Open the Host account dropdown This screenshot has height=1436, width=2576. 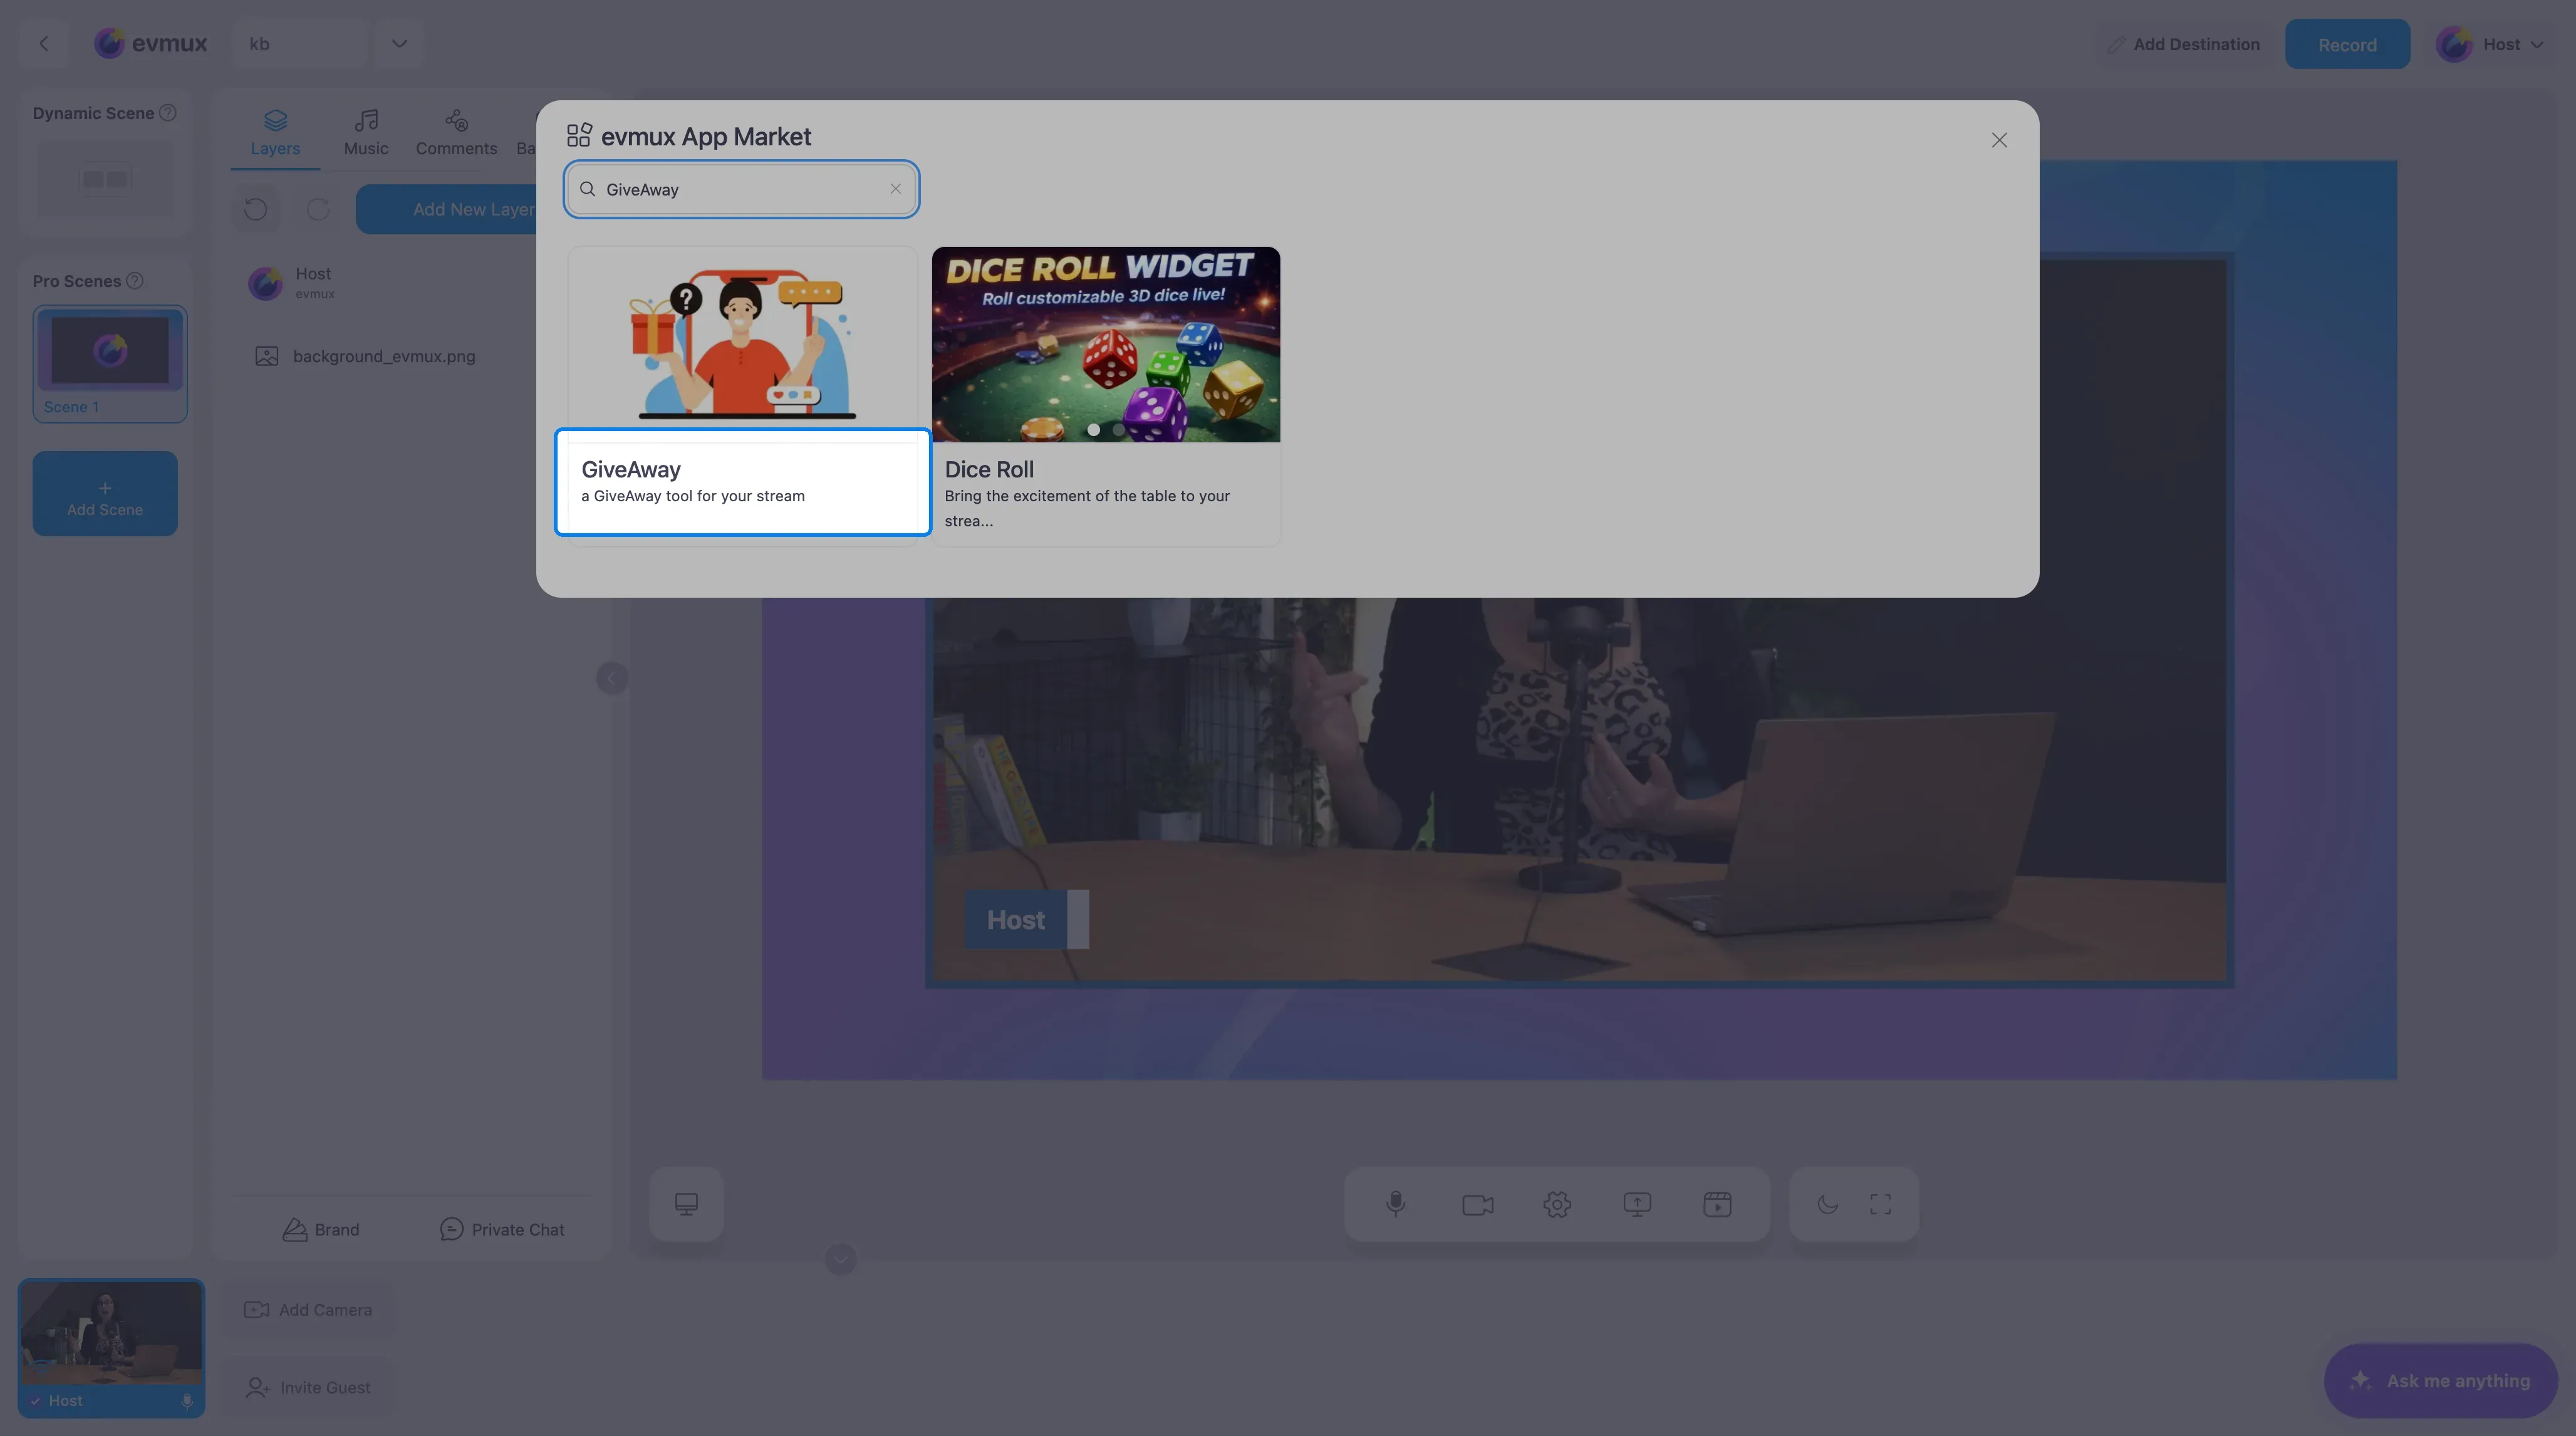point(2490,44)
